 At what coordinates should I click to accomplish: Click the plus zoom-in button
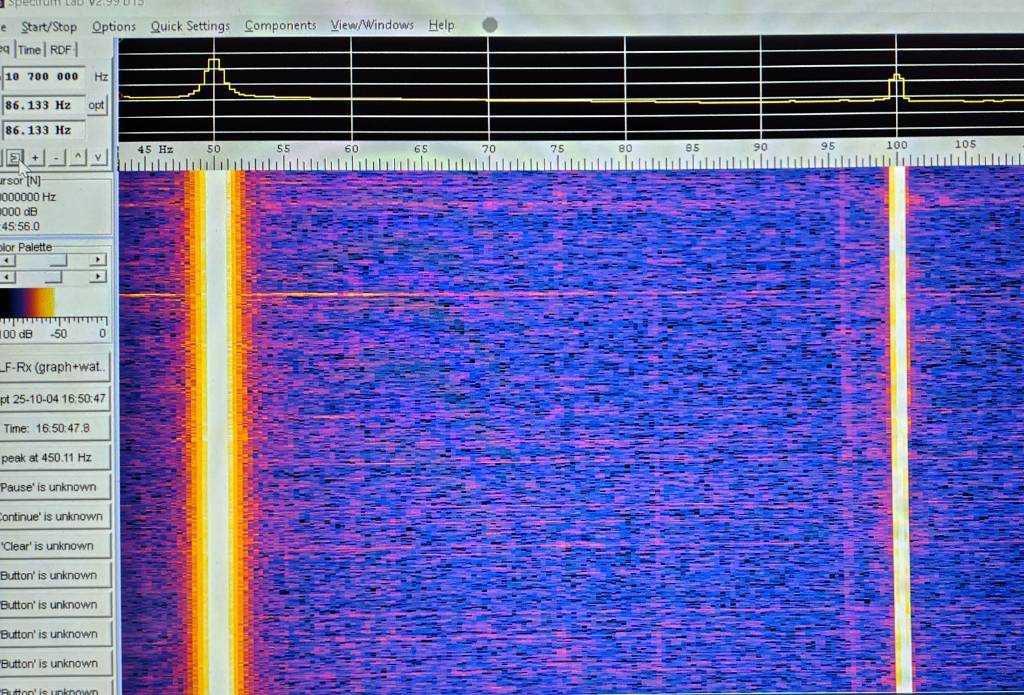tap(35, 157)
